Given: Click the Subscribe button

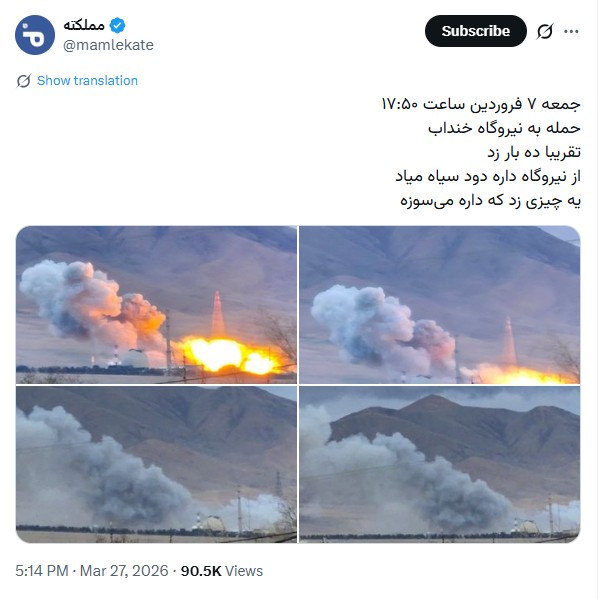Looking at the screenshot, I should (x=476, y=31).
